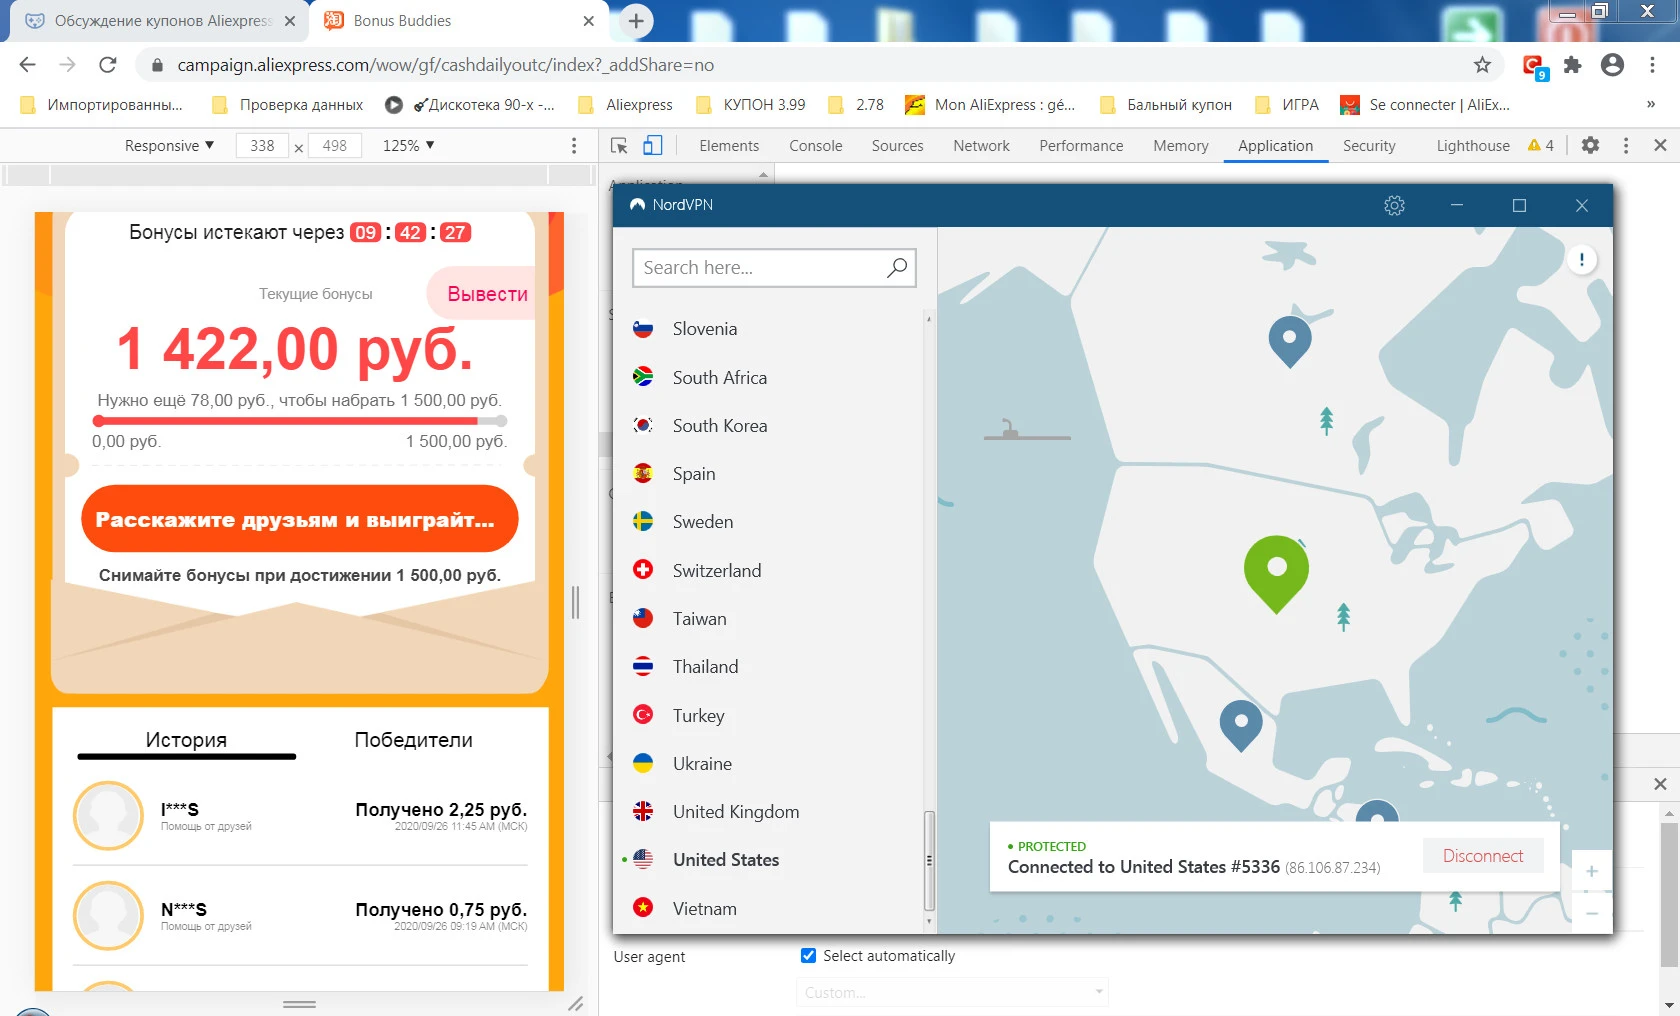Viewport: 1680px width, 1016px height.
Task: Click the browser address bar URL
Action: coord(446,65)
